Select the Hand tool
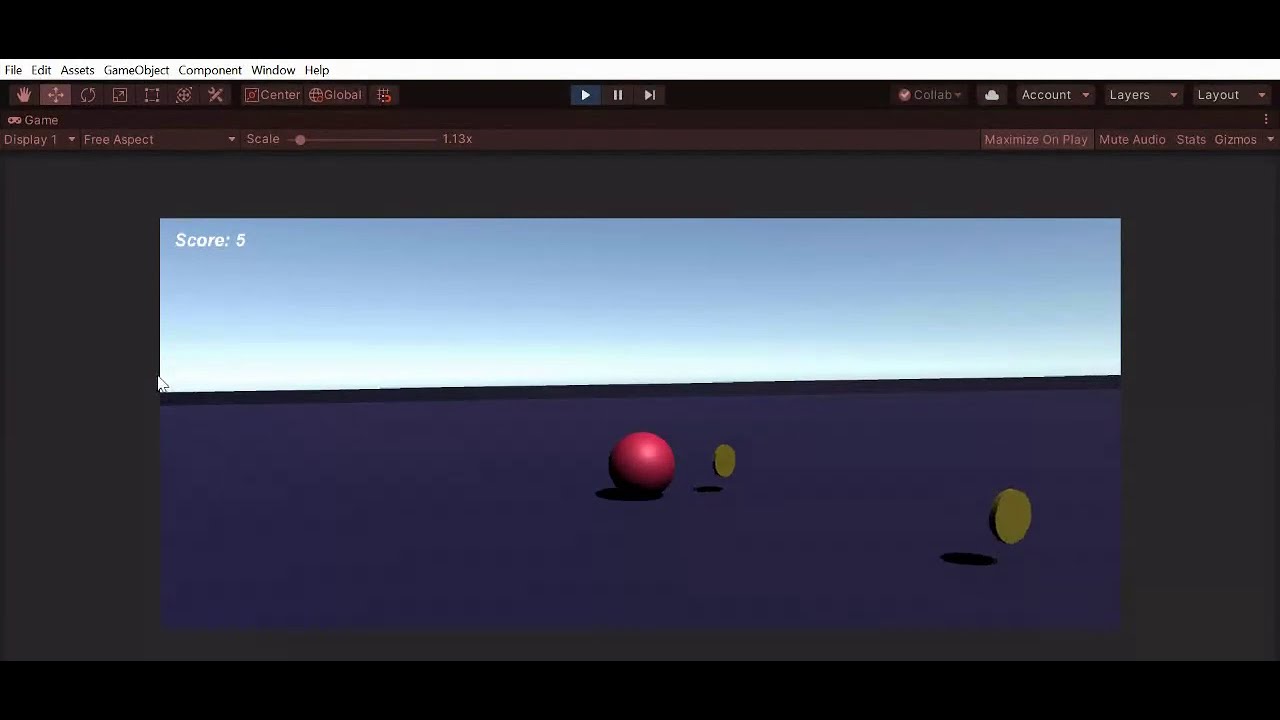The width and height of the screenshot is (1280, 720). [x=24, y=95]
